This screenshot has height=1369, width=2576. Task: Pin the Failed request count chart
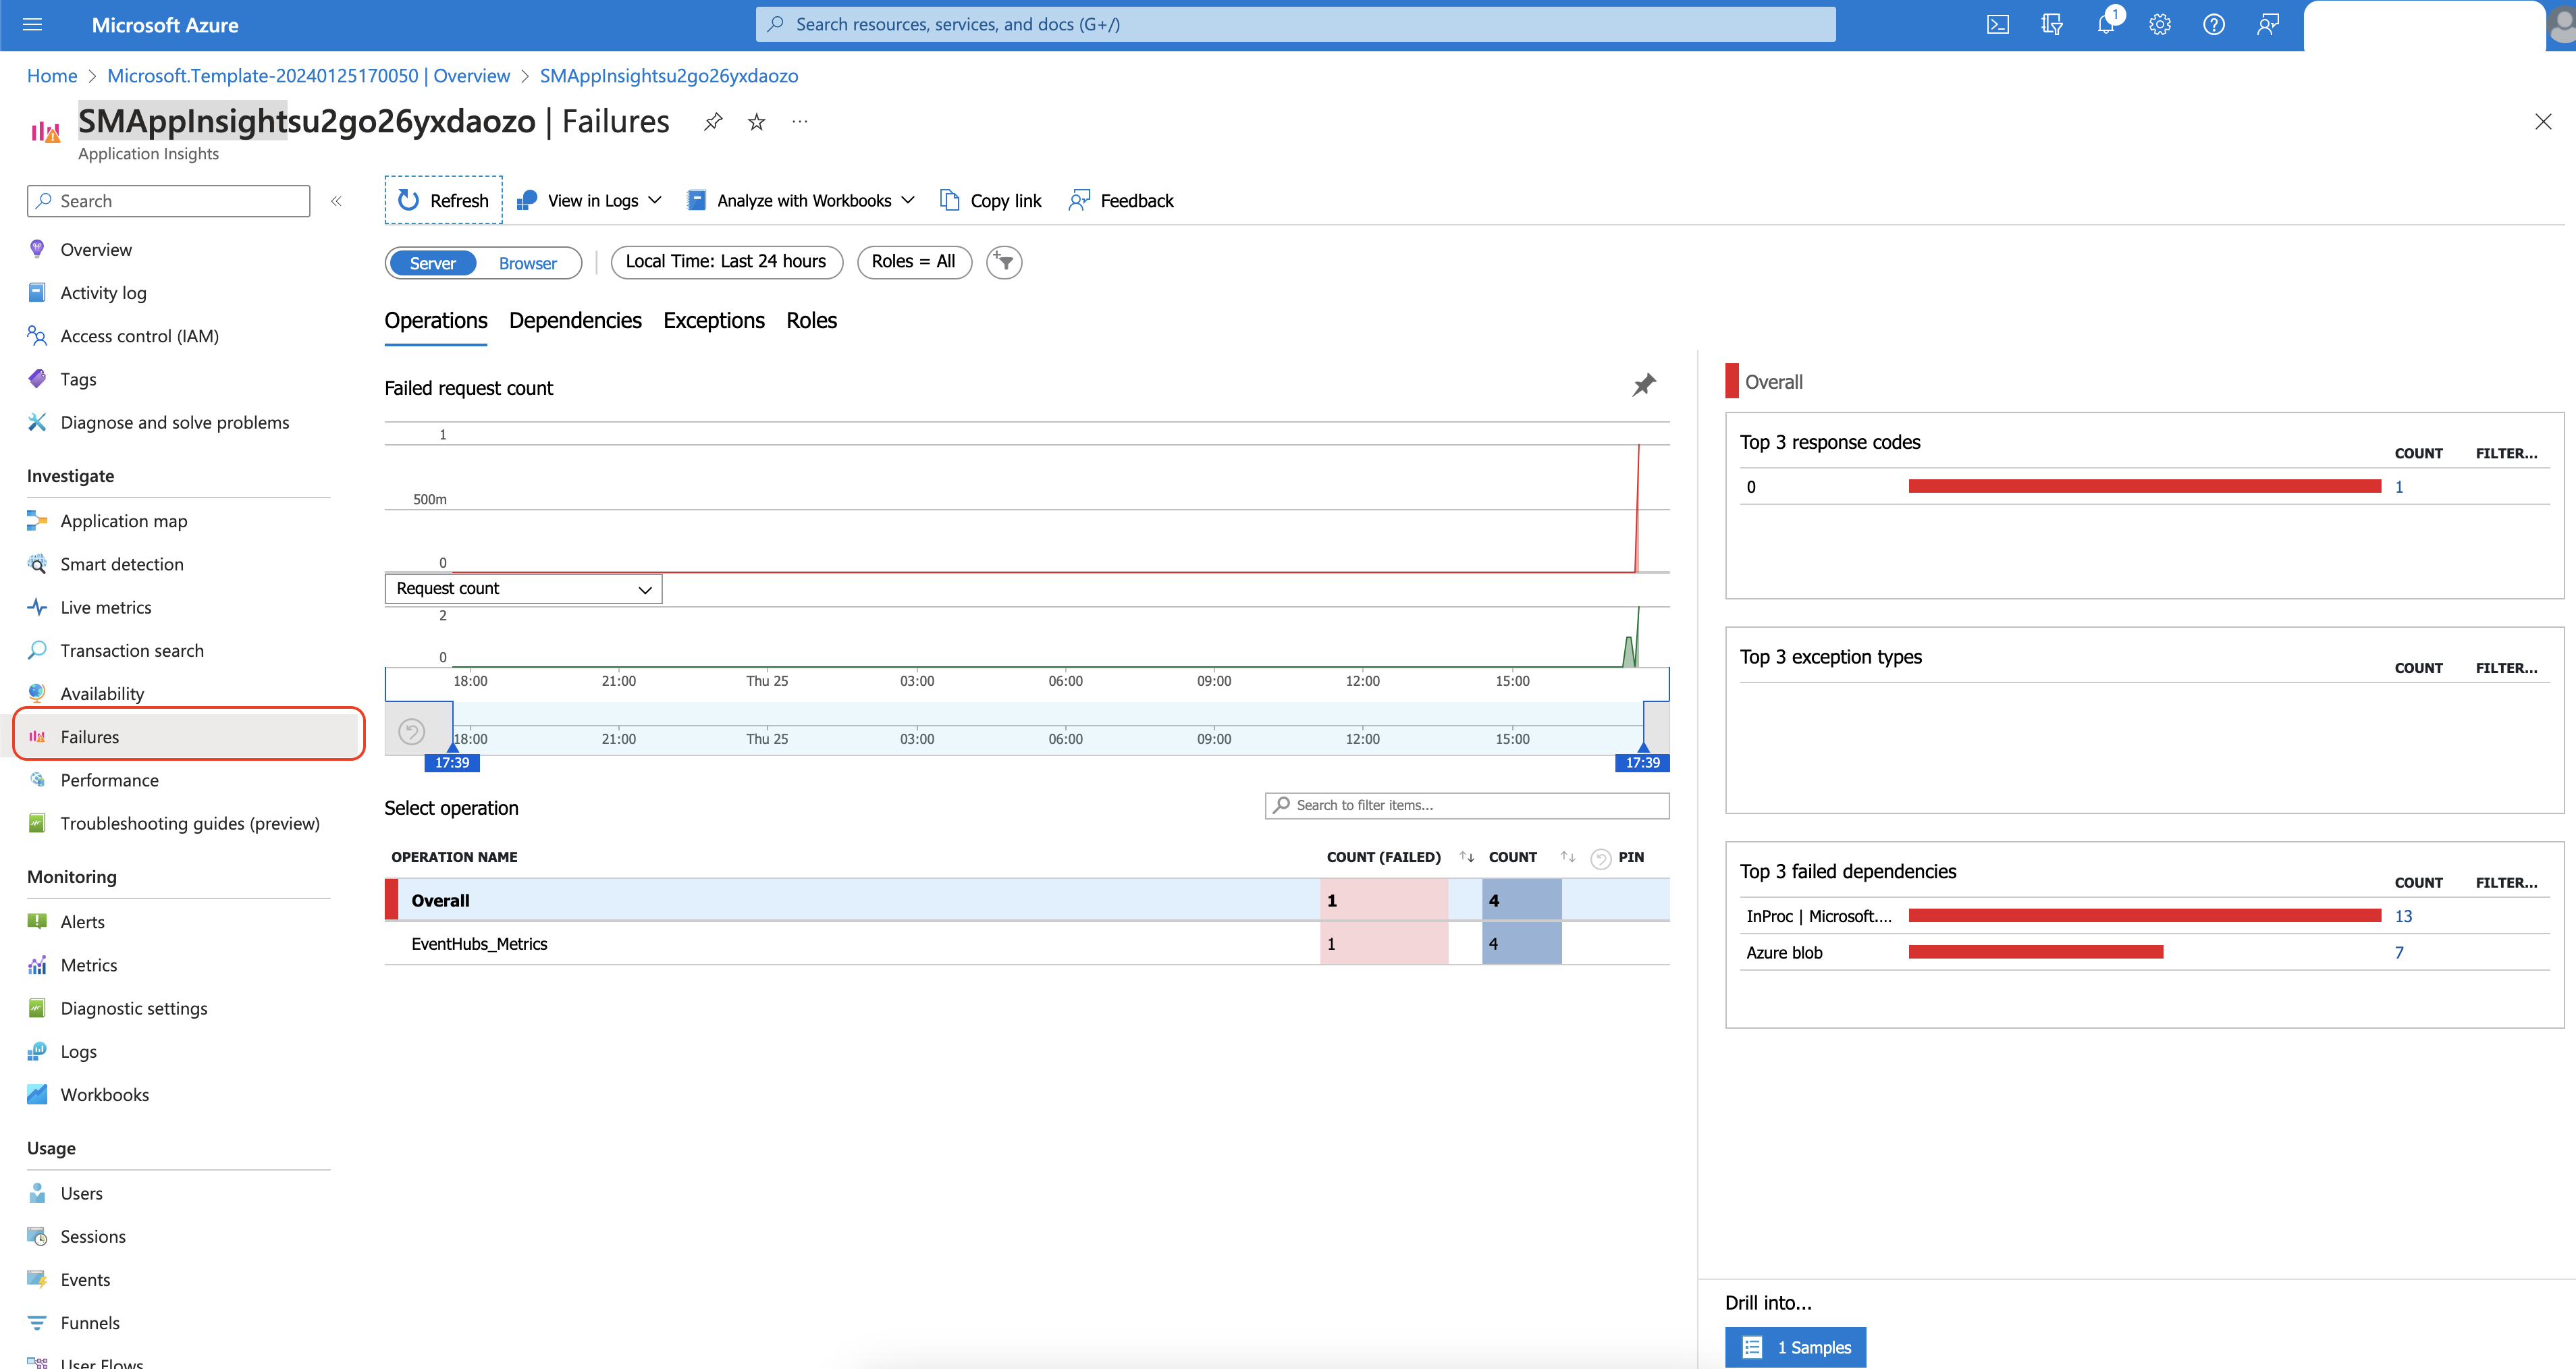pyautogui.click(x=1644, y=385)
